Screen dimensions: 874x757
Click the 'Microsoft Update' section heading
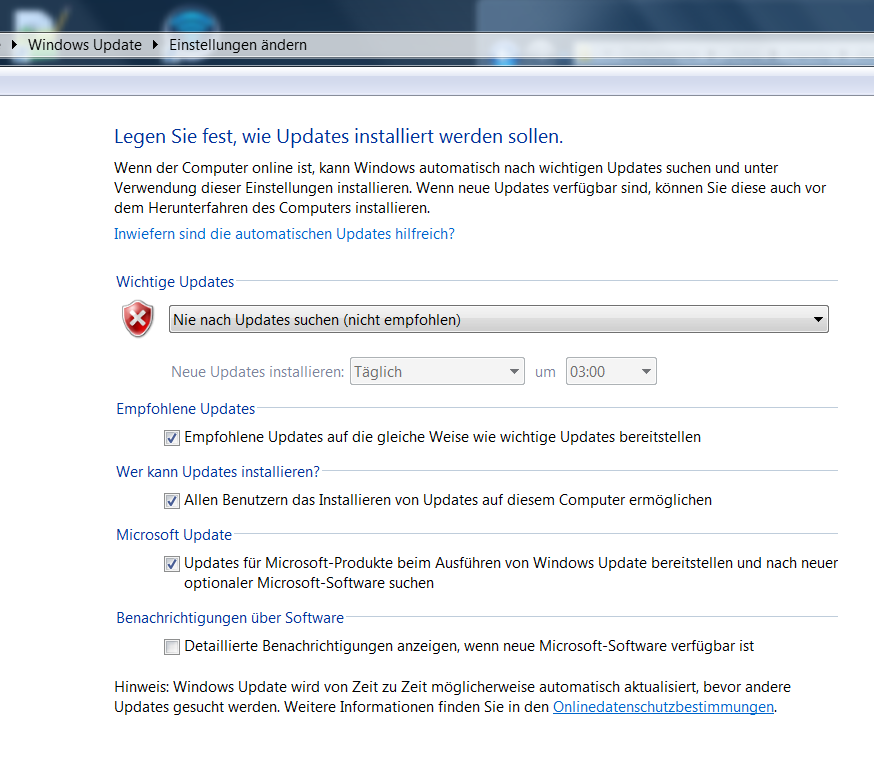tap(174, 535)
